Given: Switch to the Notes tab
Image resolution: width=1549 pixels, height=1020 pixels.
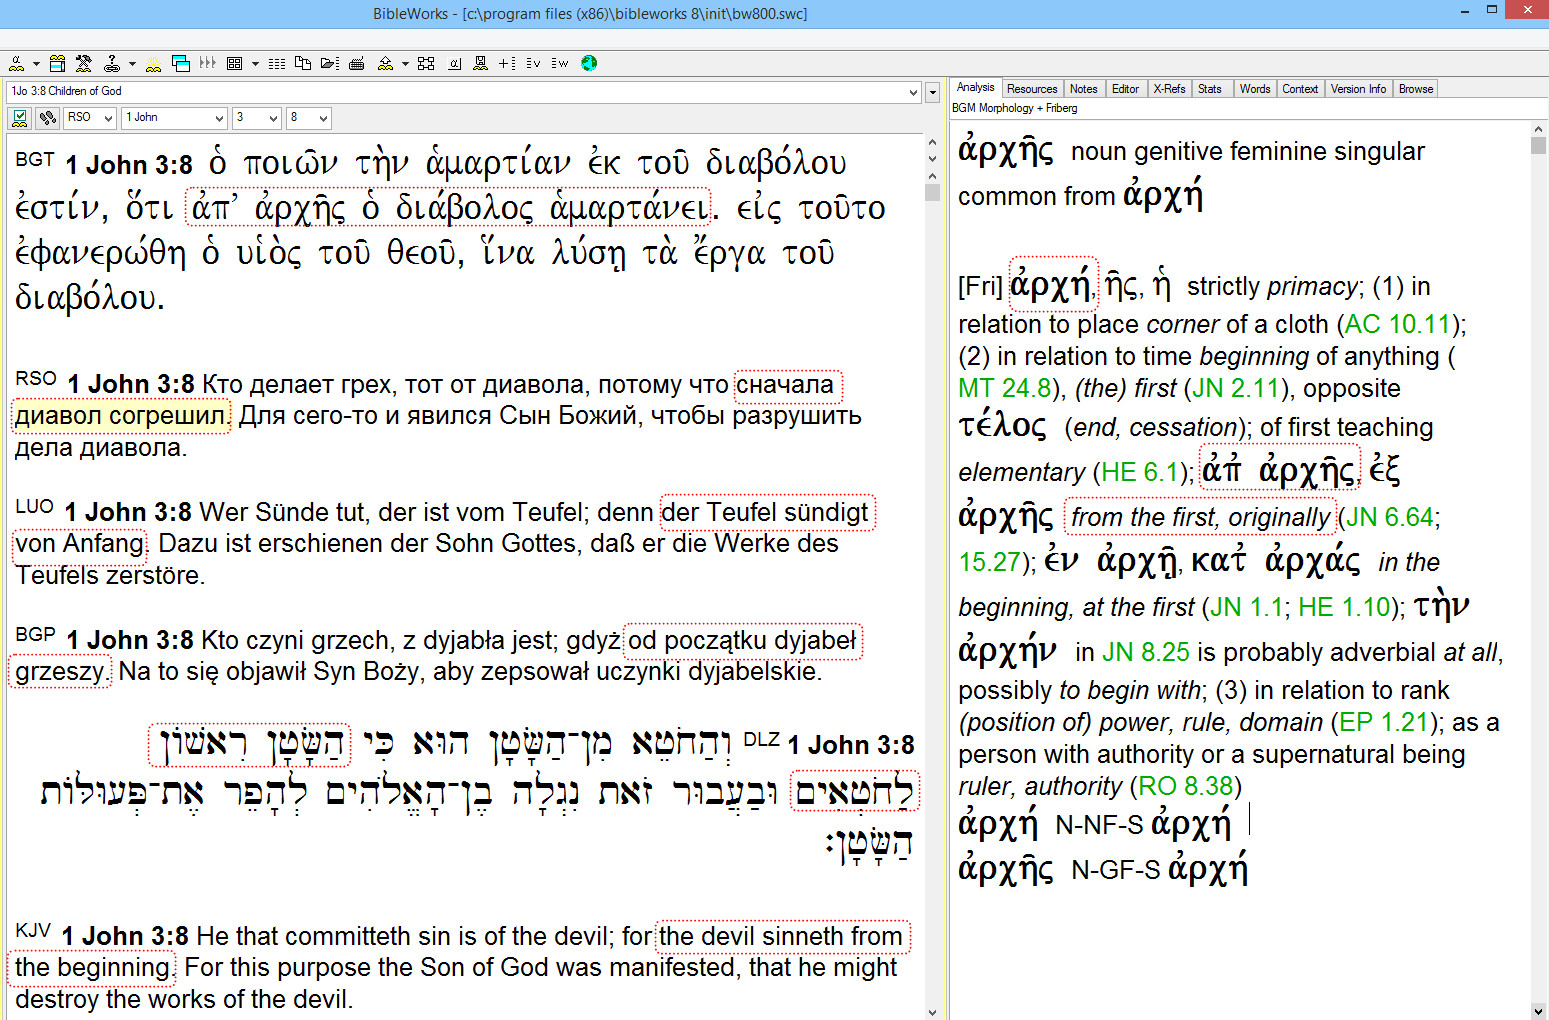Looking at the screenshot, I should coord(1084,89).
